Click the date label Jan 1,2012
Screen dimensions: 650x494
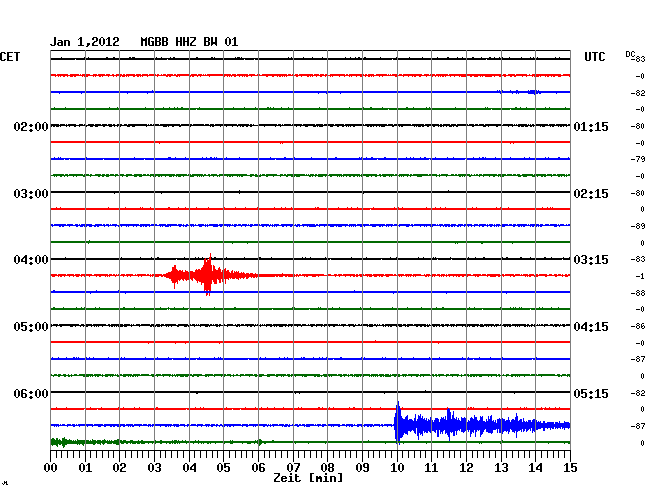85,42
